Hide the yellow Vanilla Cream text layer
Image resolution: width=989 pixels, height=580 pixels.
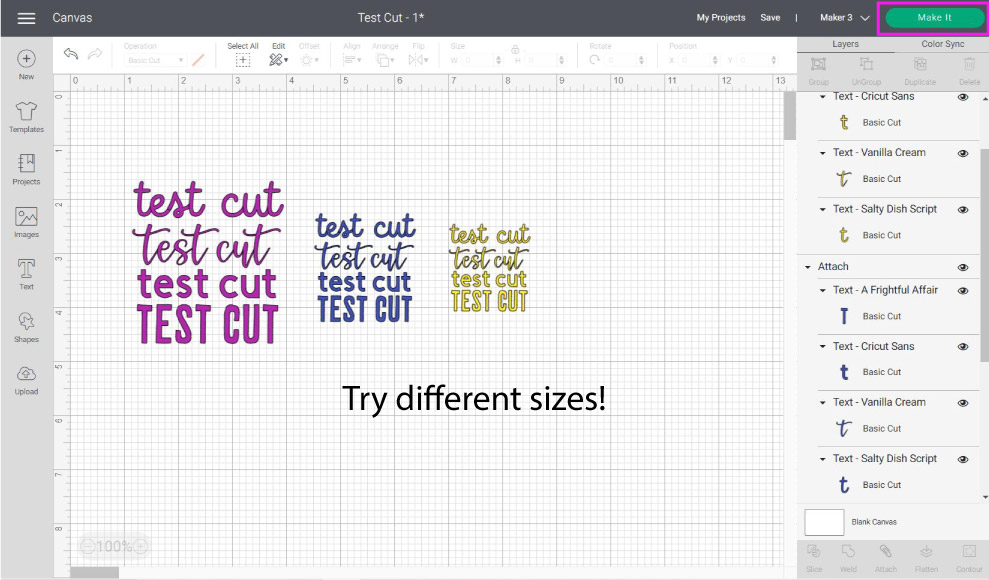click(x=963, y=154)
